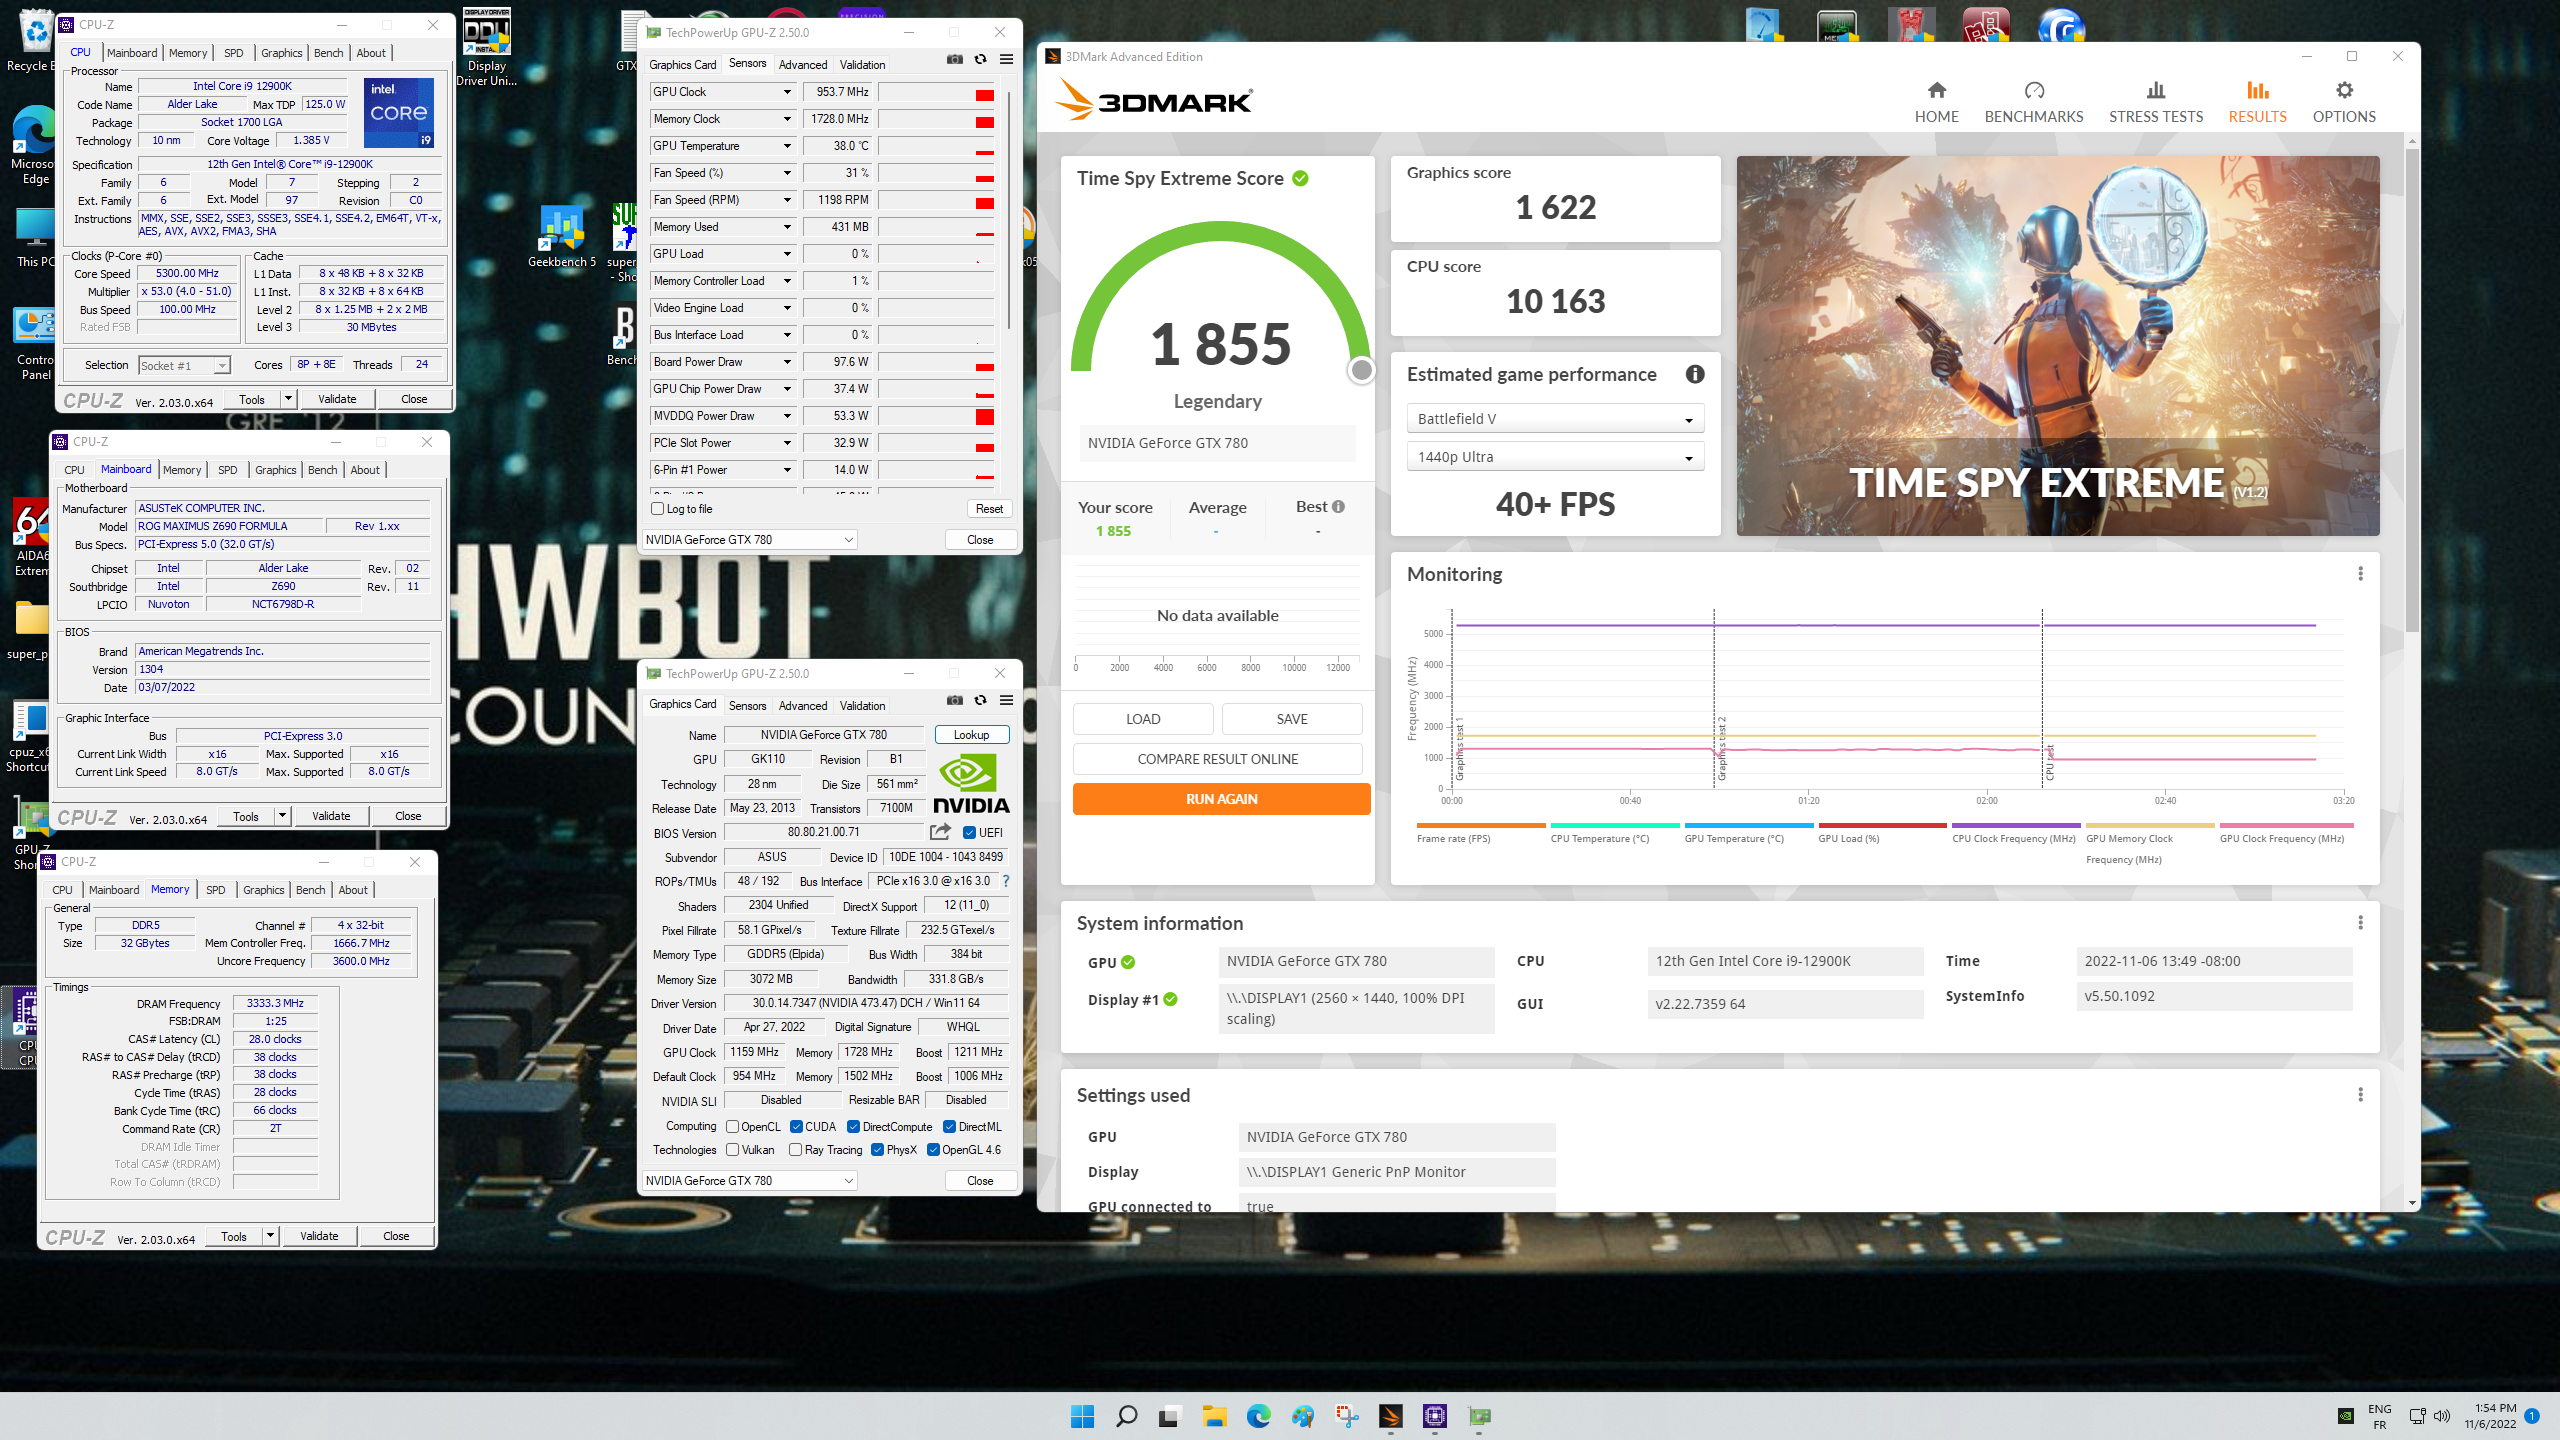2560x1440 pixels.
Task: Open Monitoring panel three-dot menu
Action: point(2360,574)
